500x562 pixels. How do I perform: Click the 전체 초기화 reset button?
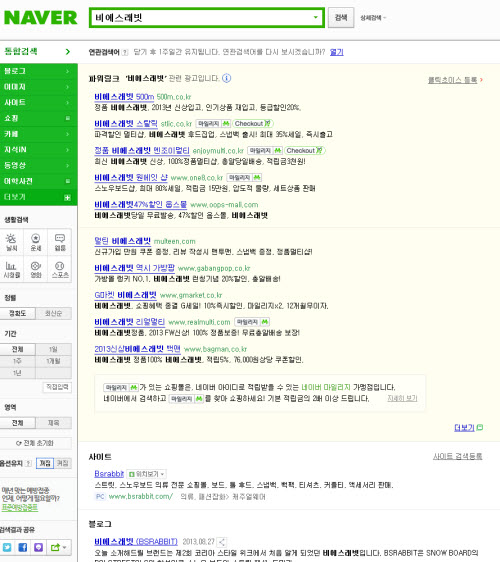(x=35, y=443)
